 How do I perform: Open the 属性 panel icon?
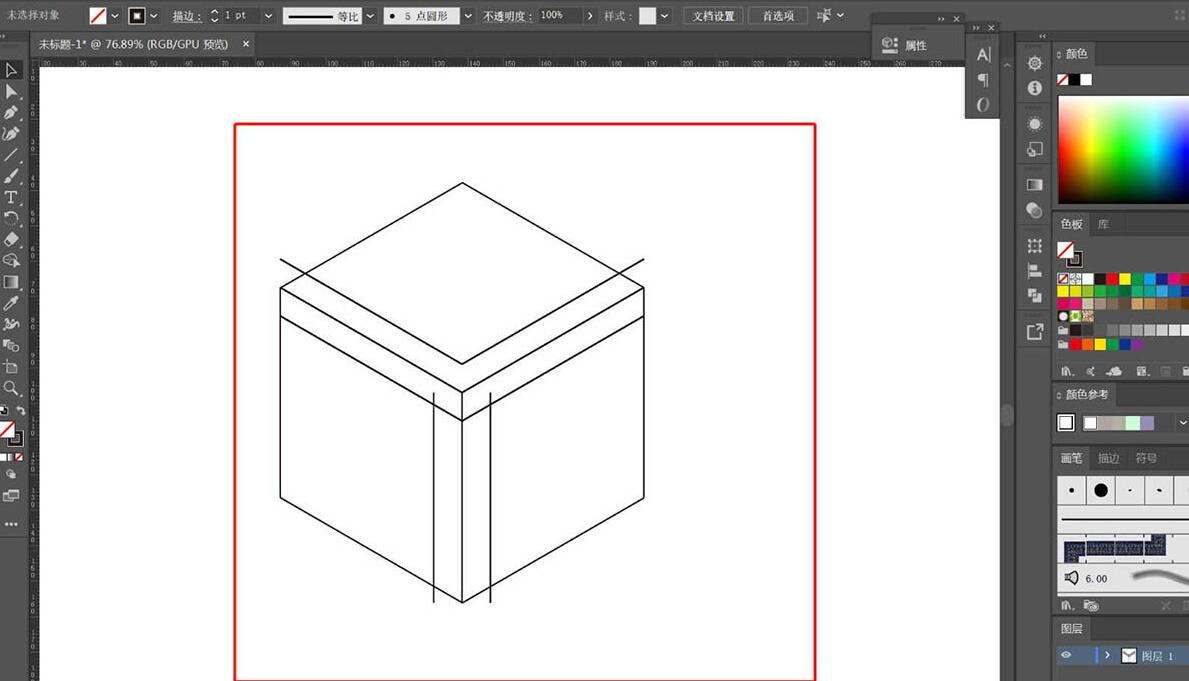(x=890, y=44)
